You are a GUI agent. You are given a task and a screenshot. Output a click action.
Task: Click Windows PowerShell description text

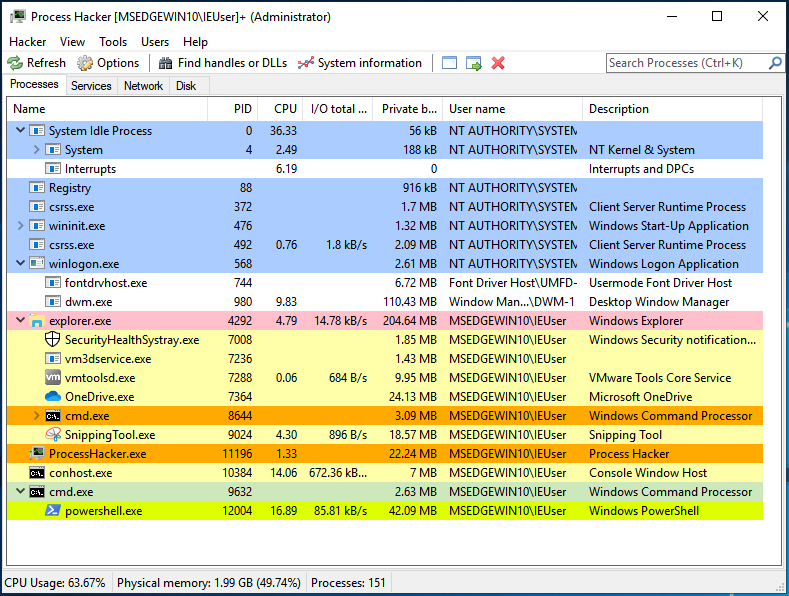(x=644, y=511)
